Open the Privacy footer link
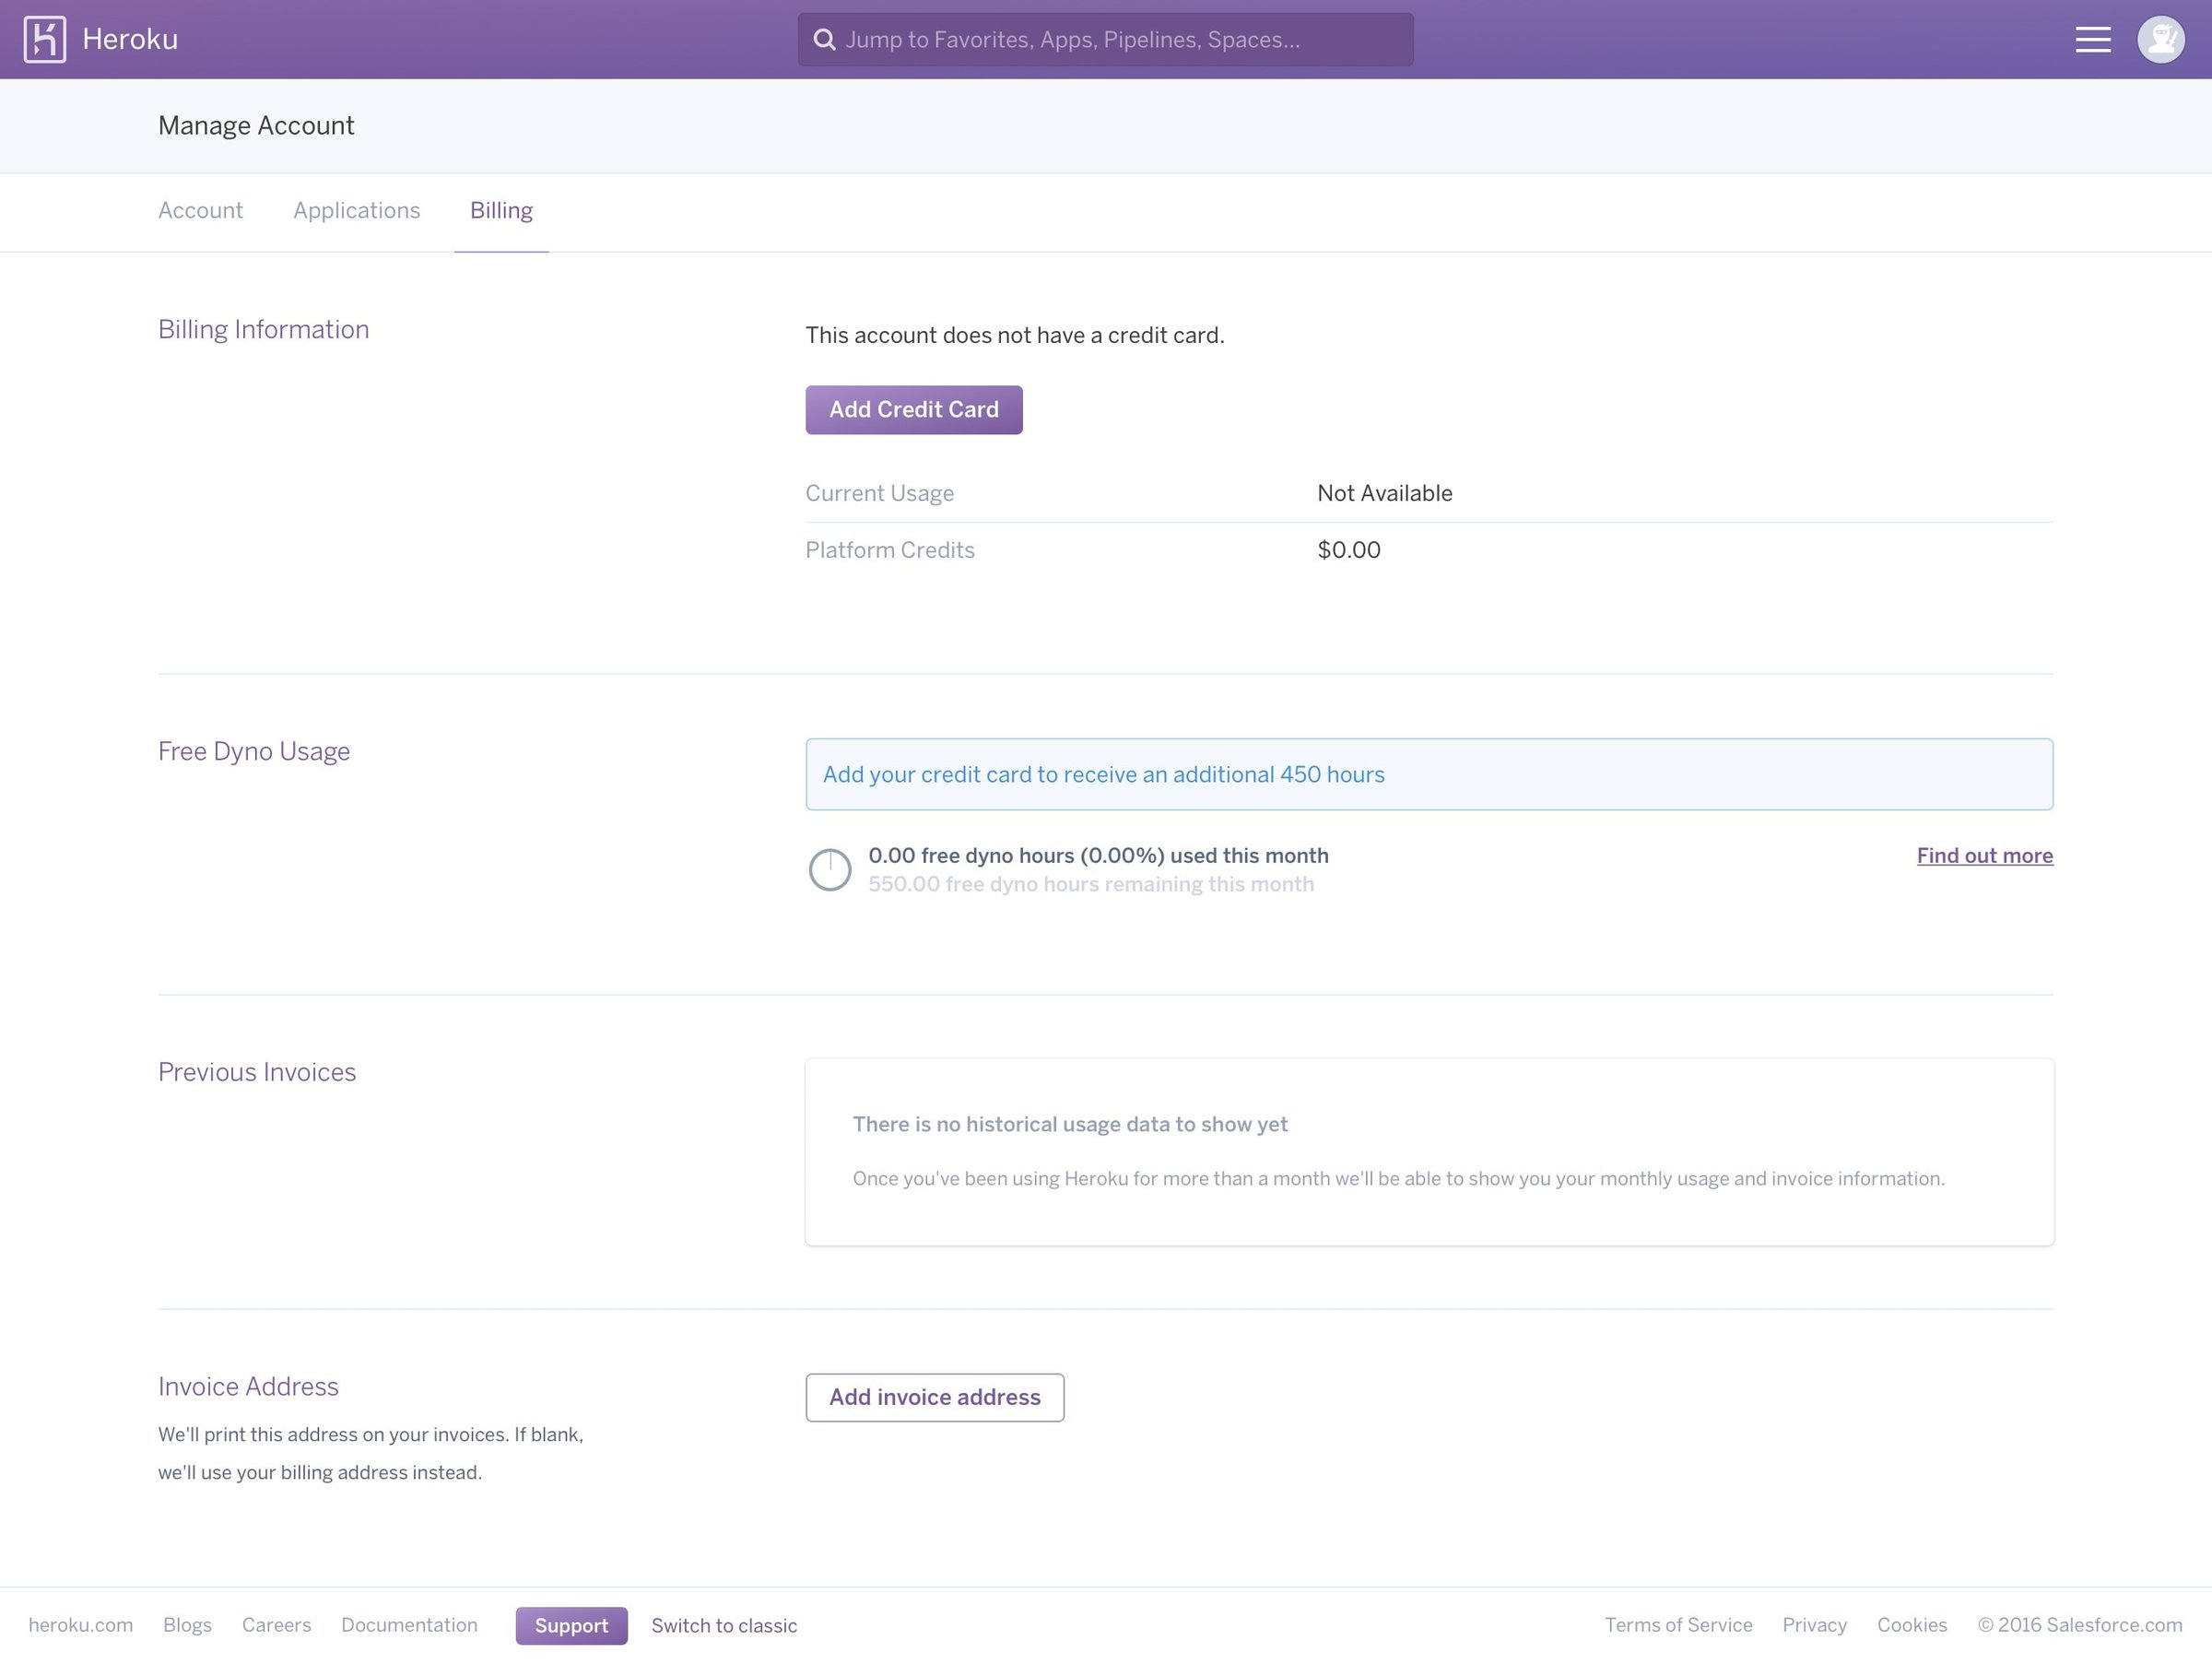This screenshot has height=1664, width=2212. 1814,1624
